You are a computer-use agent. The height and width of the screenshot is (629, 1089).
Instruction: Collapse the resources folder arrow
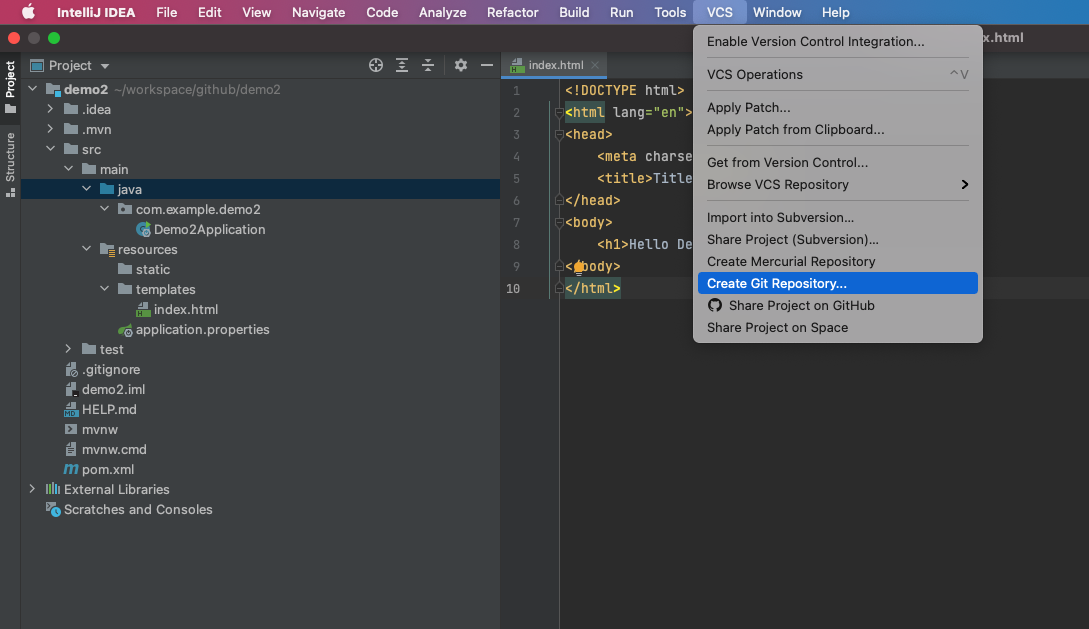(86, 249)
